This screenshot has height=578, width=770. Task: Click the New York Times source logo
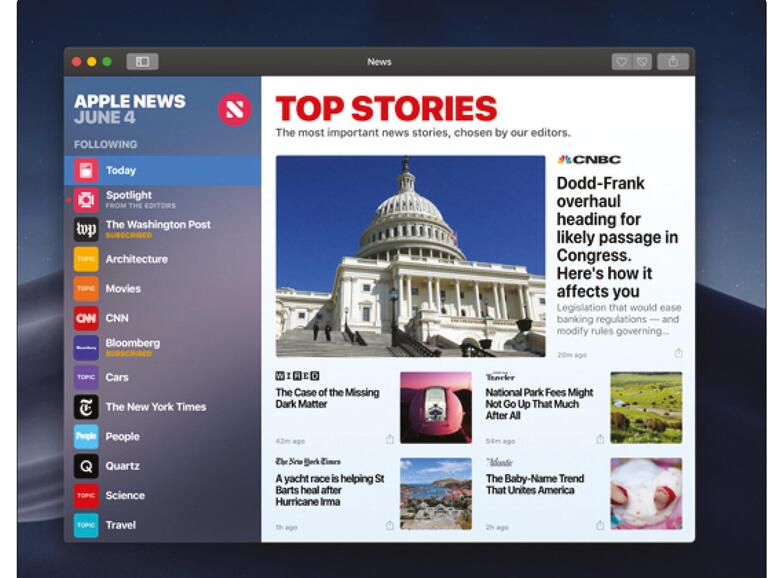point(308,462)
